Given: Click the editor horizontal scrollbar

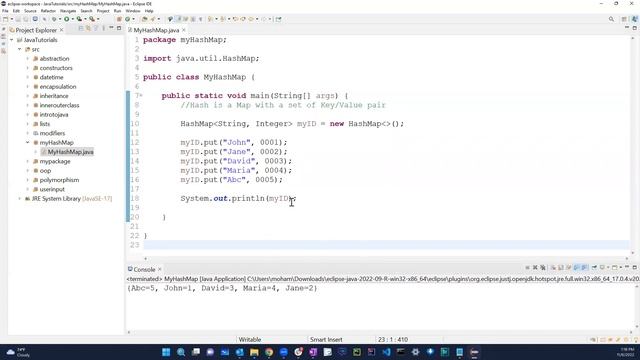Looking at the screenshot, I should click(386, 258).
